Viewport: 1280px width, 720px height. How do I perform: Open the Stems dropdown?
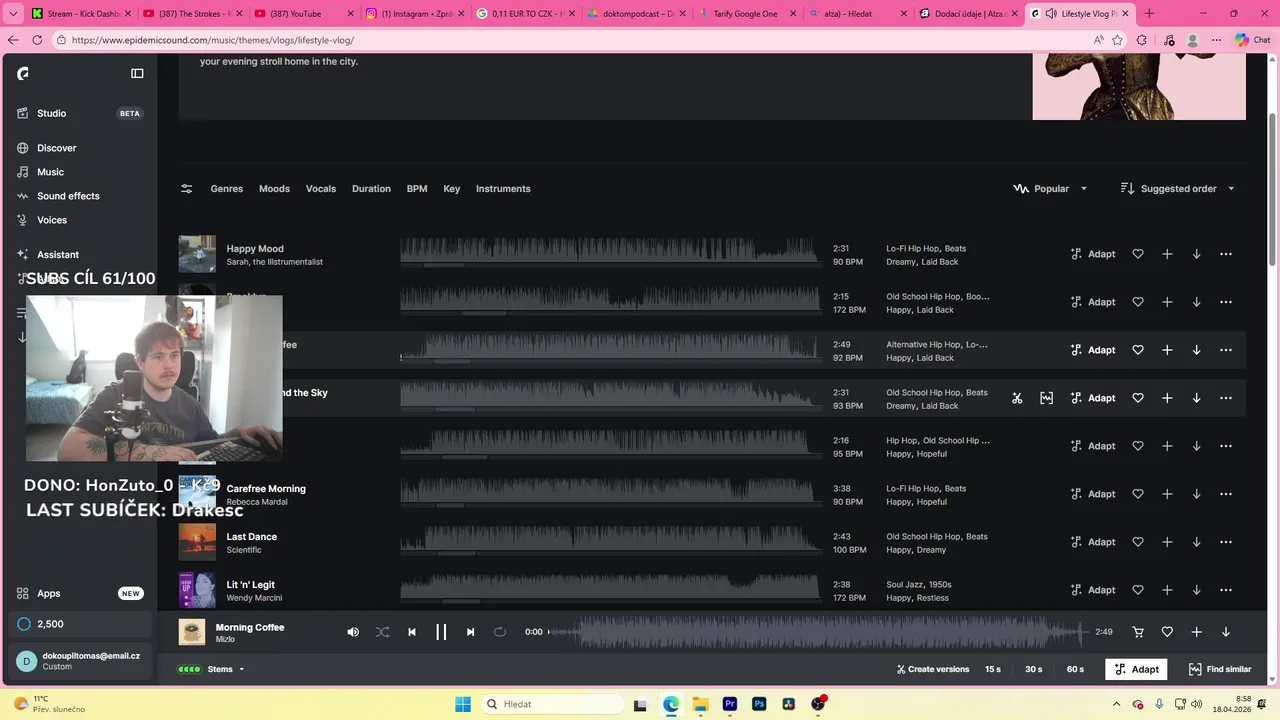coord(211,669)
